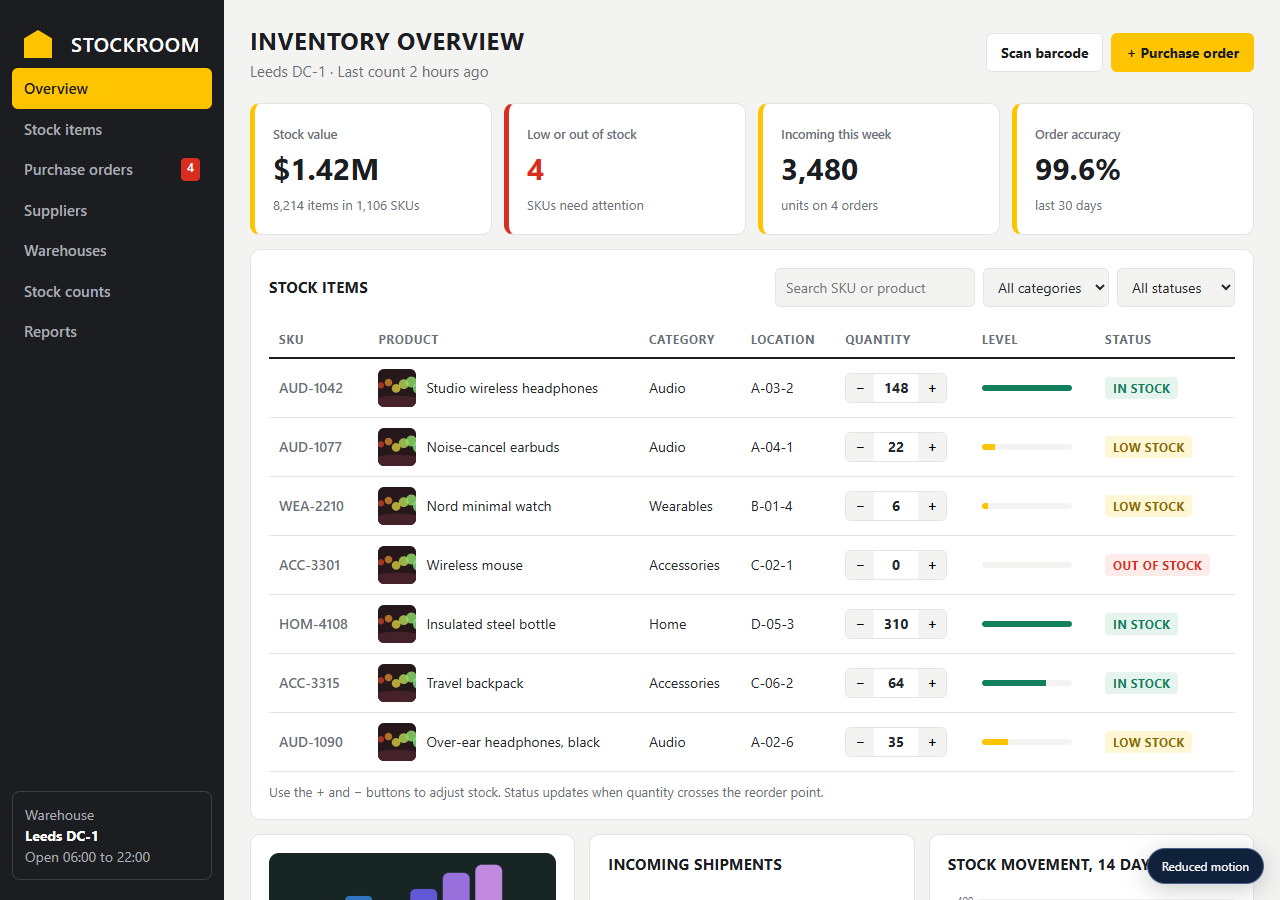Open Purchase orders in sidebar

click(112, 170)
